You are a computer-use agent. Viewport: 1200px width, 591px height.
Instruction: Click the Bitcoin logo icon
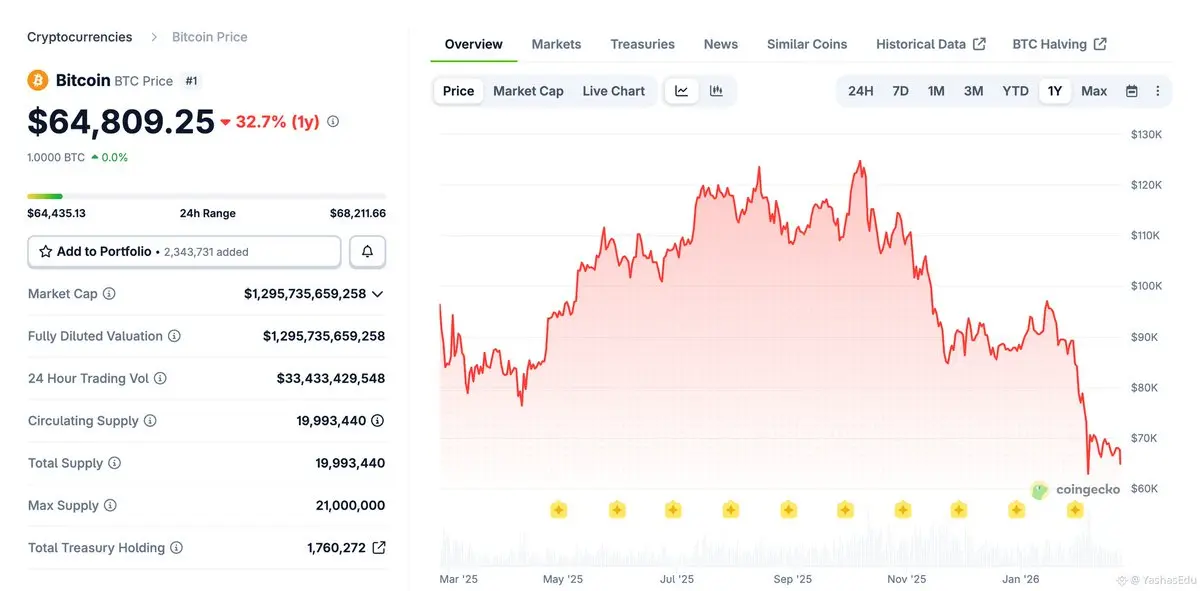(x=38, y=80)
